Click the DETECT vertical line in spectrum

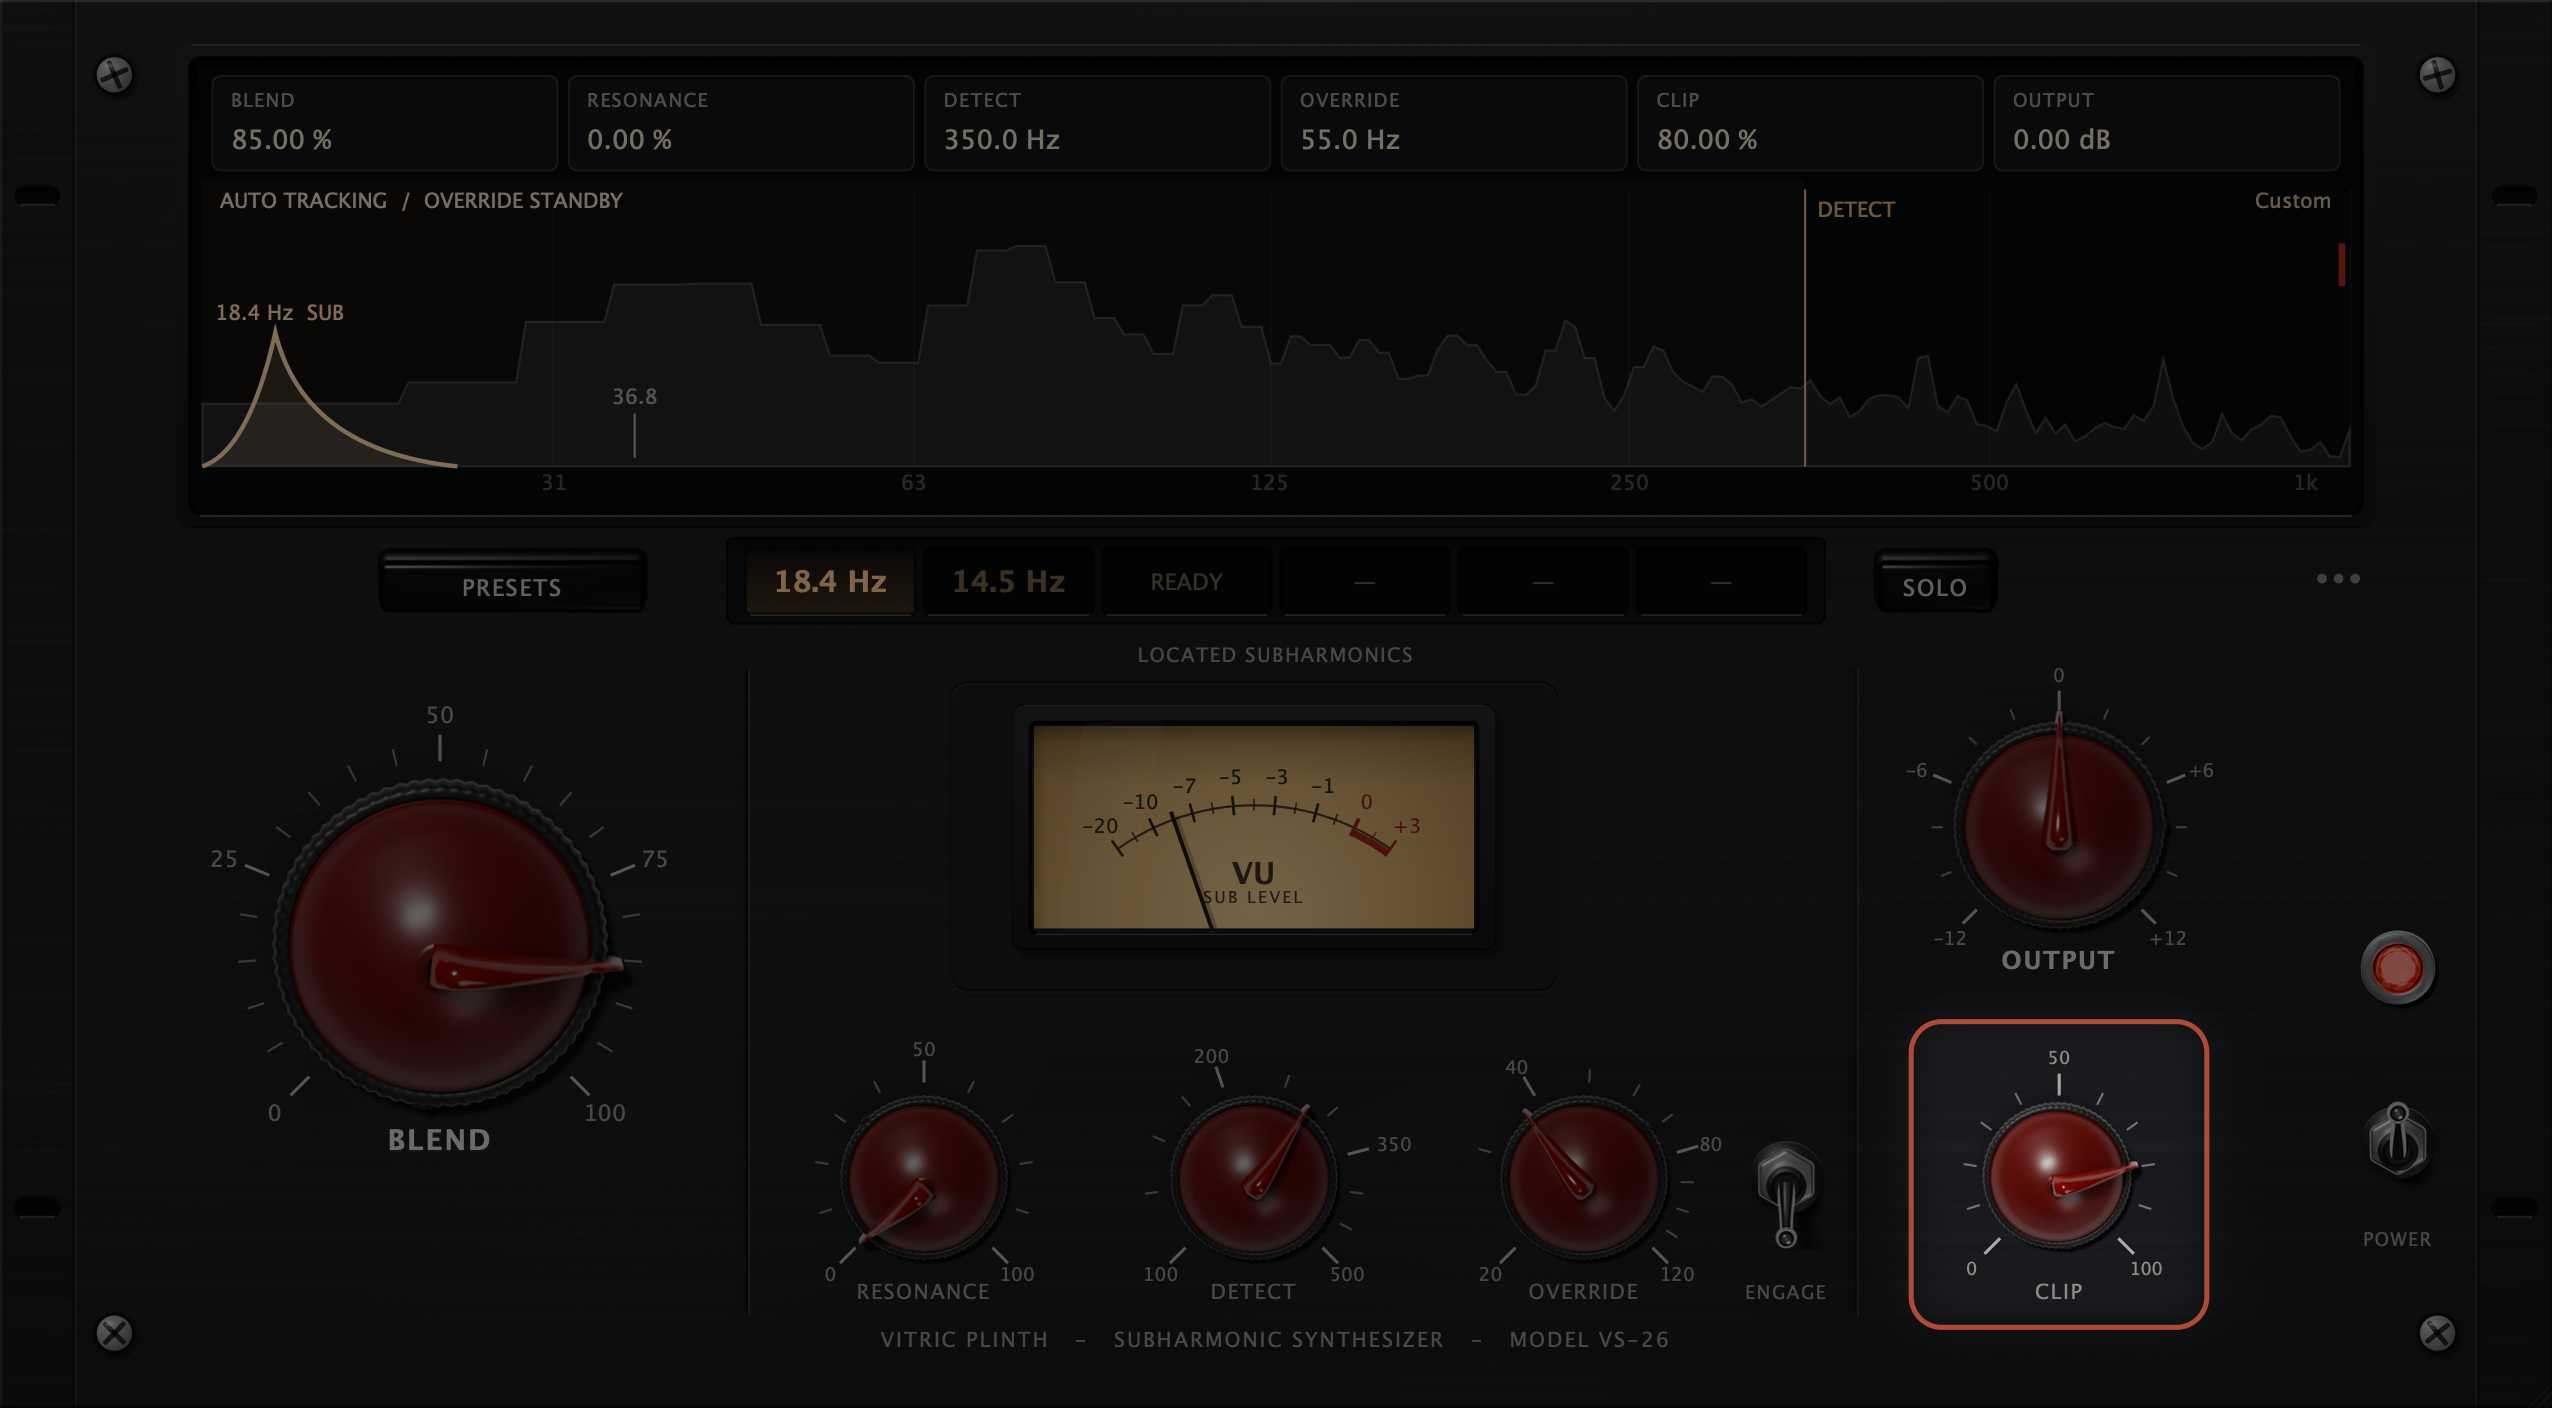pyautogui.click(x=1805, y=328)
